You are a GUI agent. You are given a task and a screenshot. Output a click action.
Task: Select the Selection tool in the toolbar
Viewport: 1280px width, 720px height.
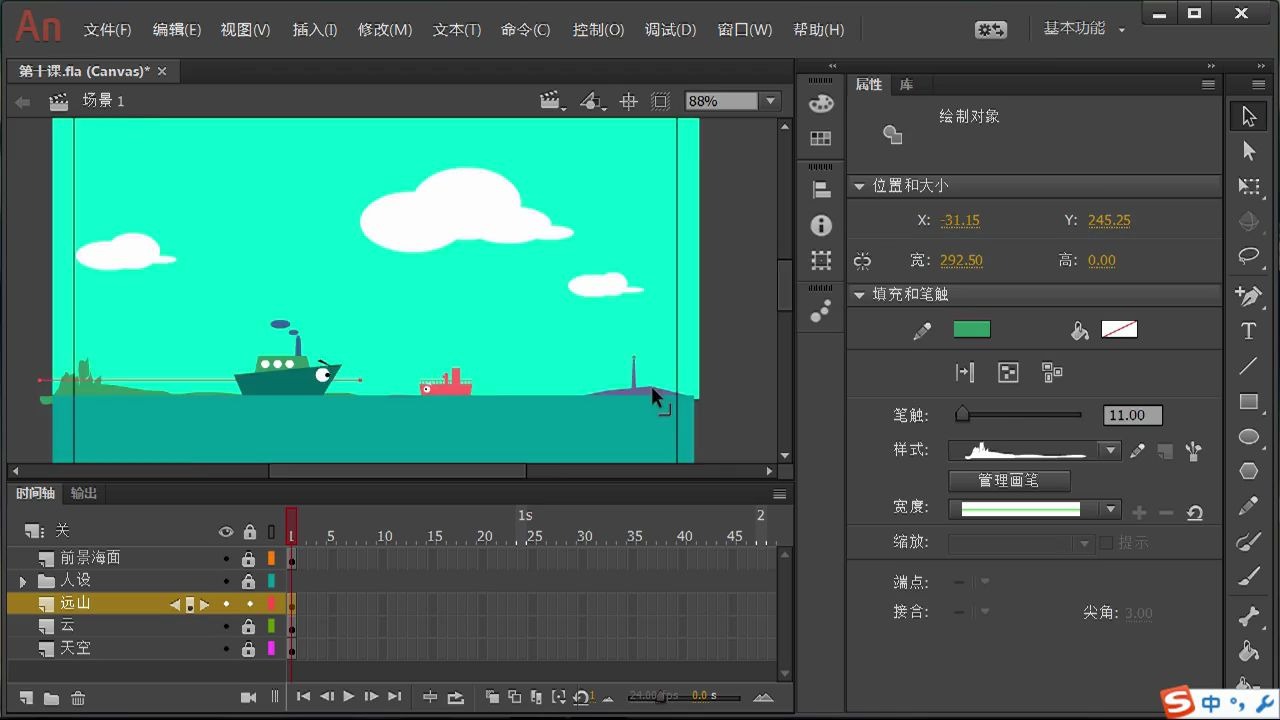click(x=1249, y=115)
